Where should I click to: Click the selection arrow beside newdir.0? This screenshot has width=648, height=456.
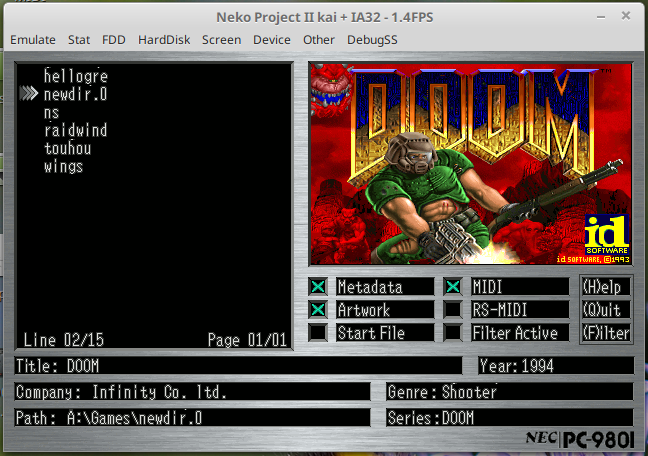tap(29, 94)
